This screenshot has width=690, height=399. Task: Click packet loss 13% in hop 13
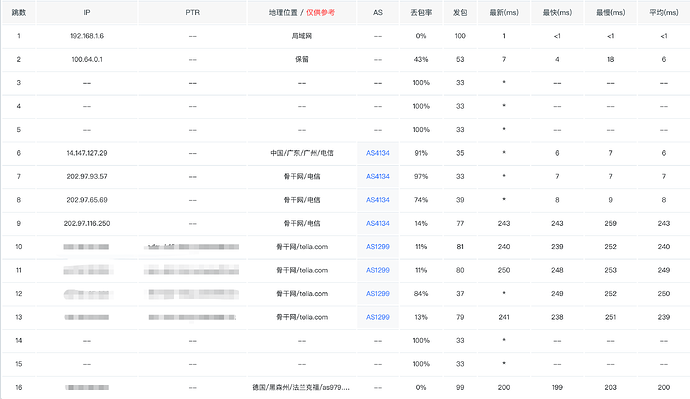pyautogui.click(x=421, y=317)
